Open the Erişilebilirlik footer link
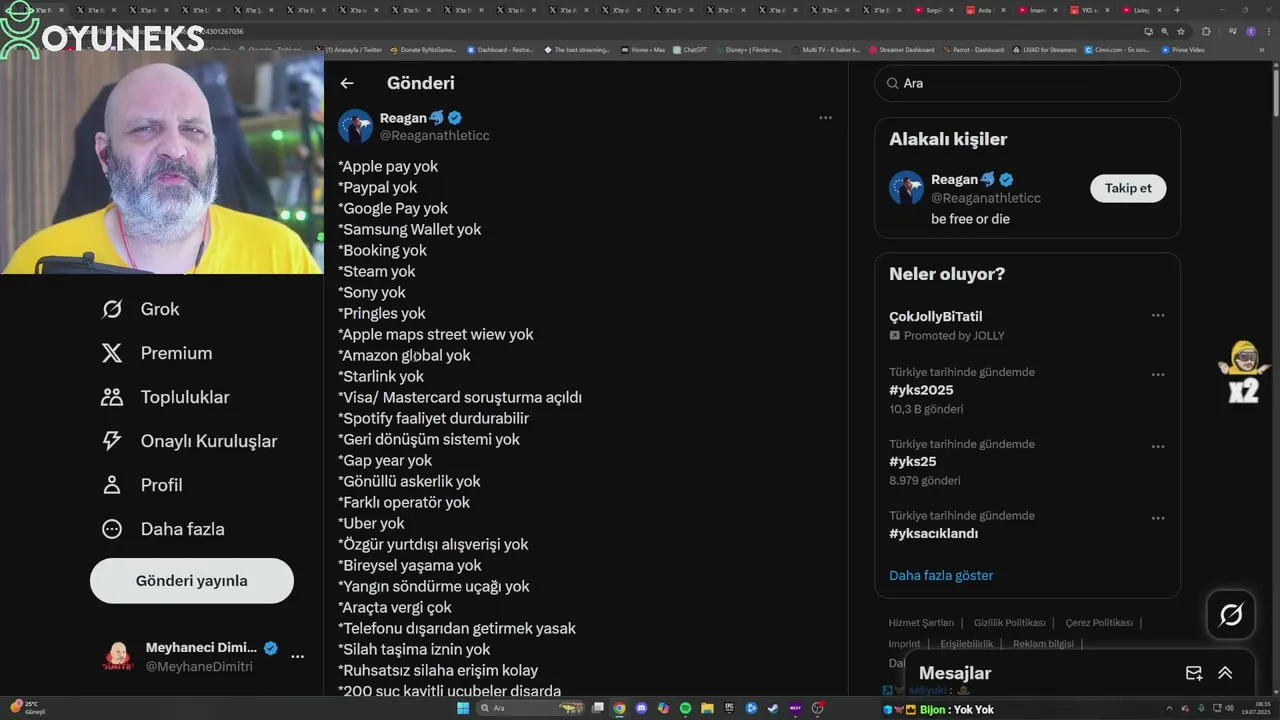Screen dimensions: 1280x720 pyautogui.click(x=967, y=644)
